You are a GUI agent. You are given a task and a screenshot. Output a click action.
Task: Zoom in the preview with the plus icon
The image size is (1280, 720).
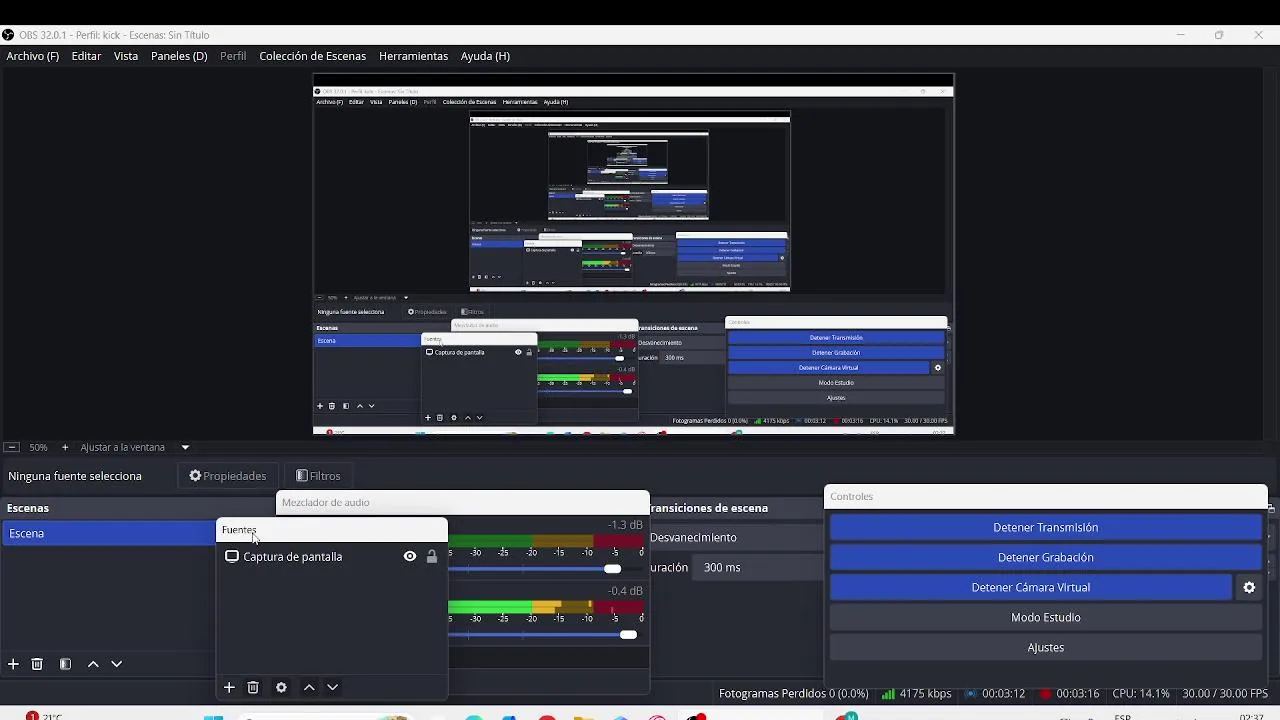pos(65,448)
